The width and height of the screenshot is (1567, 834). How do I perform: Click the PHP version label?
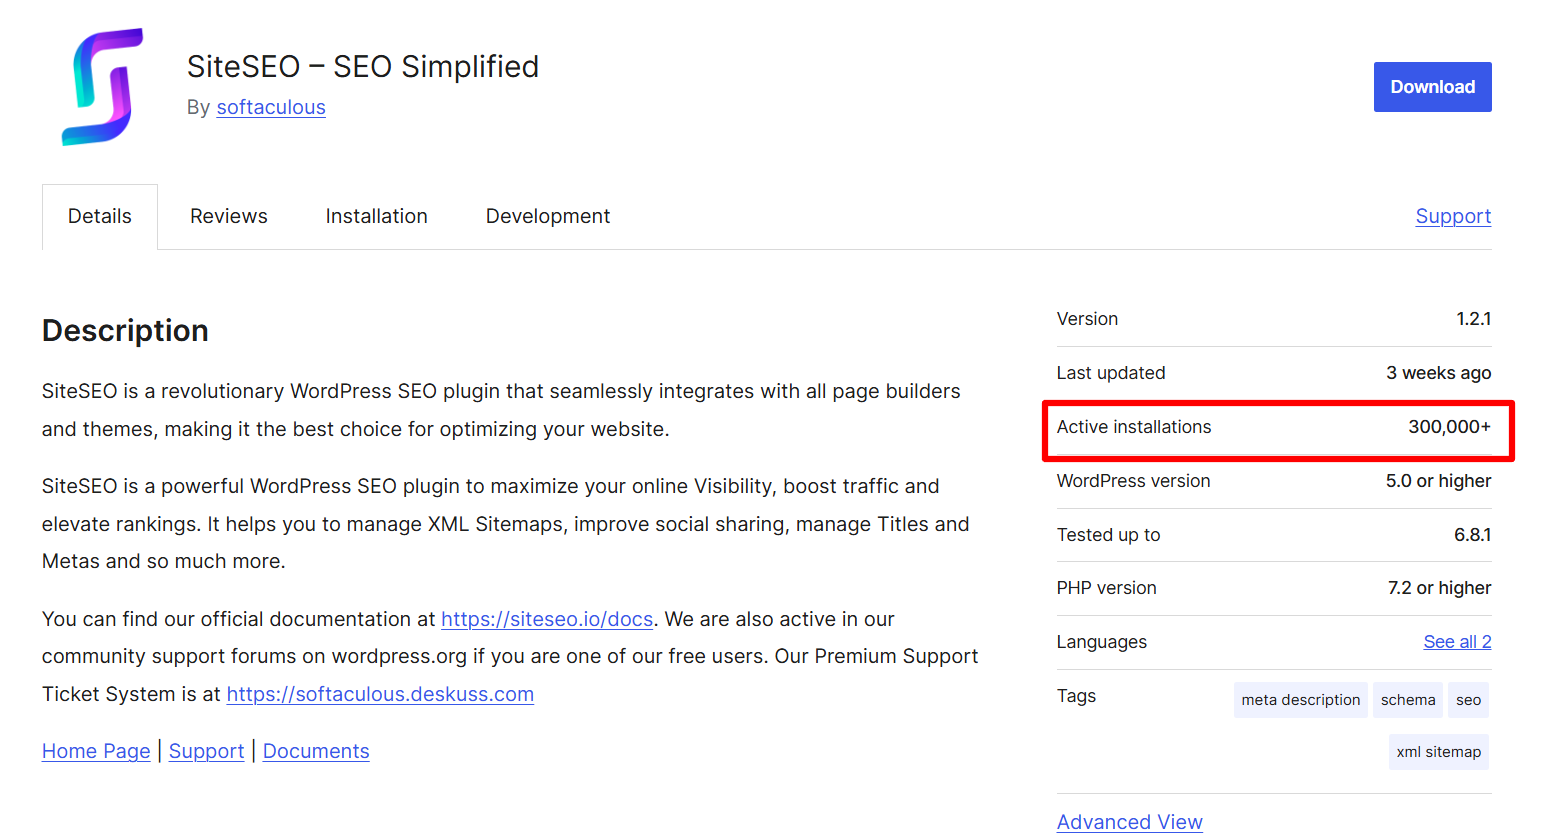tap(1107, 588)
